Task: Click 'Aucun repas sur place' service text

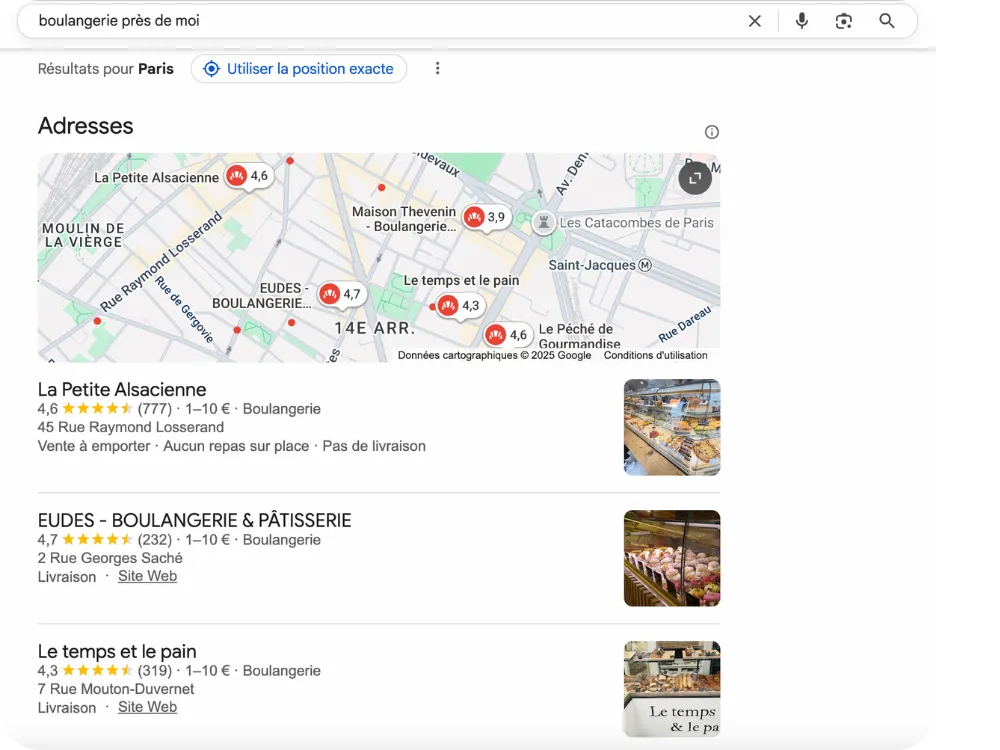Action: 236,446
